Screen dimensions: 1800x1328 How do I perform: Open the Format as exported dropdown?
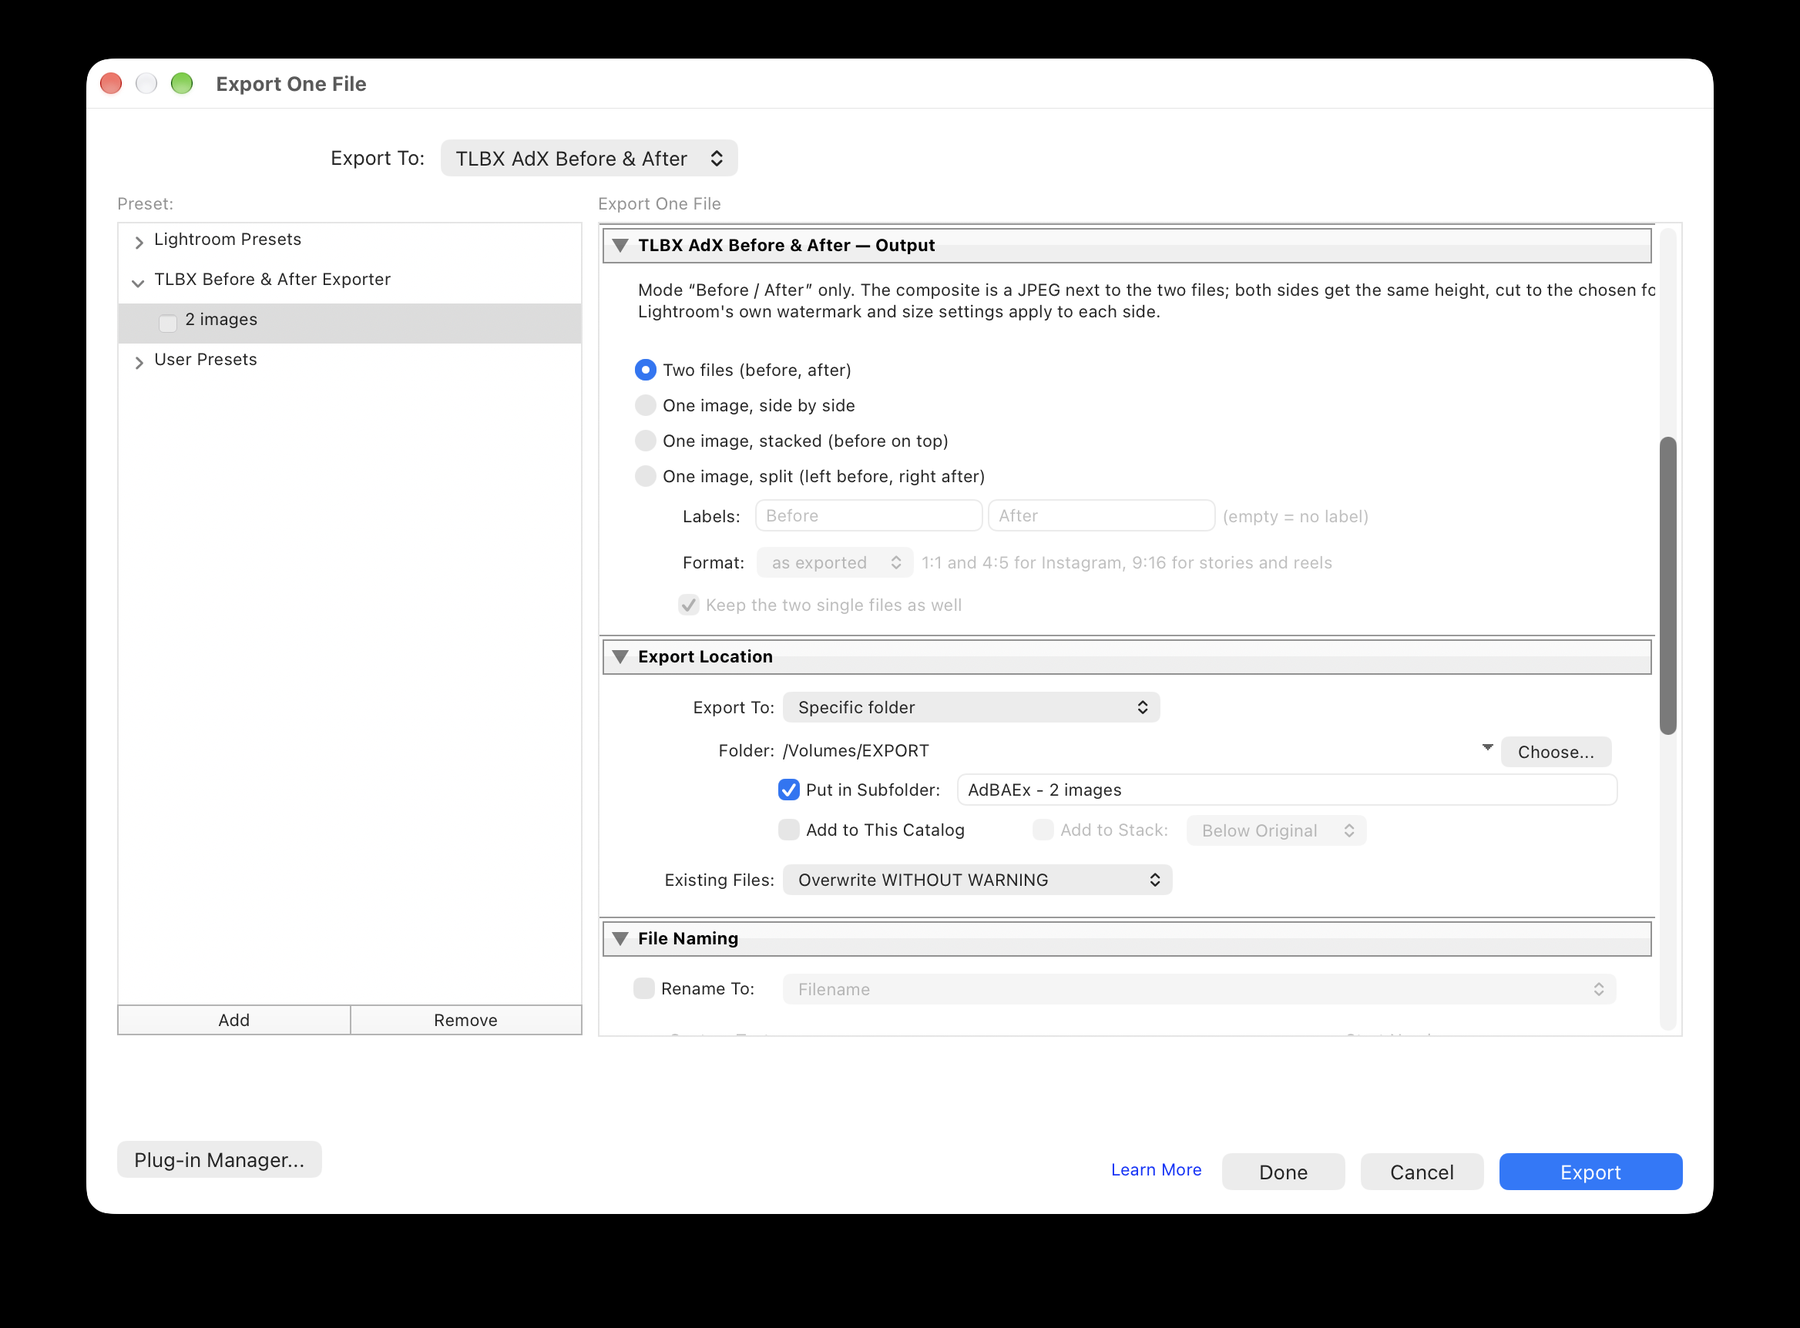tap(835, 563)
